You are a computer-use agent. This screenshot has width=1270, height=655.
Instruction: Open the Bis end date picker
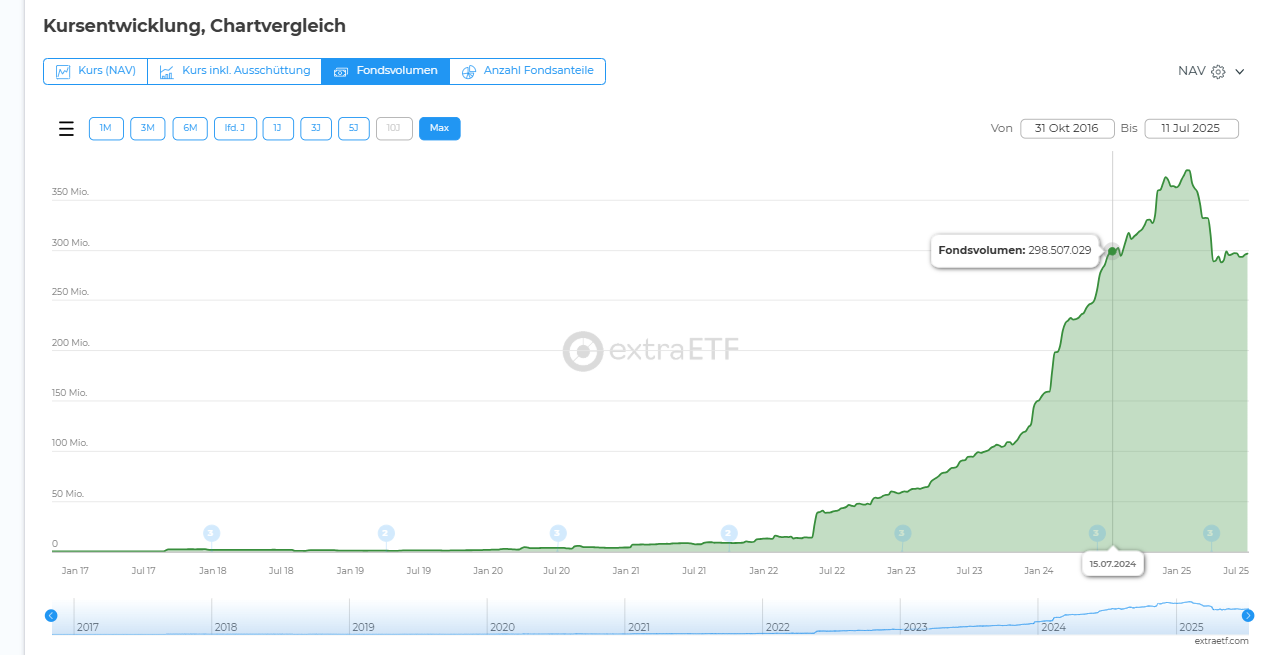point(1191,128)
